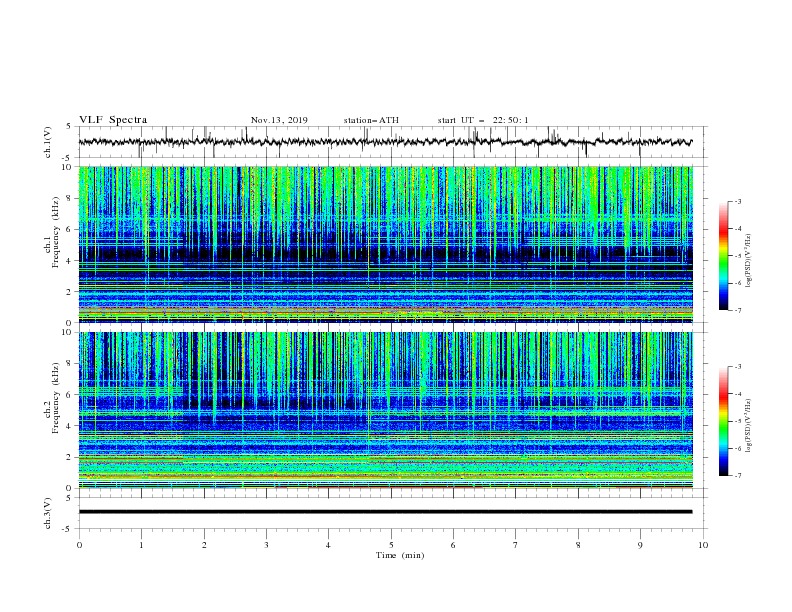Click time axis tick label "9"
Screen dimensions: 792x612
tap(640, 545)
